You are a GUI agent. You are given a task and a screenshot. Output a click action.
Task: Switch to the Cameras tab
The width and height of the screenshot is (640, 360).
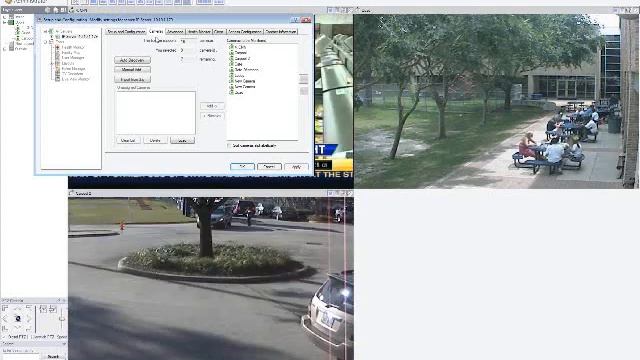[x=156, y=31]
